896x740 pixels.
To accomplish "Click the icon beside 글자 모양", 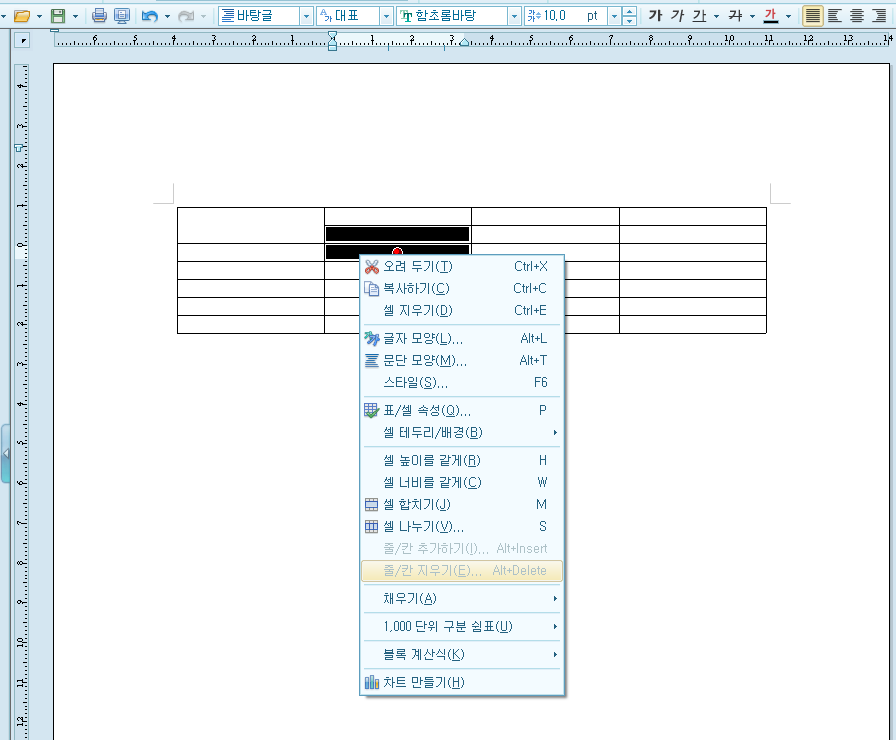I will click(x=371, y=339).
